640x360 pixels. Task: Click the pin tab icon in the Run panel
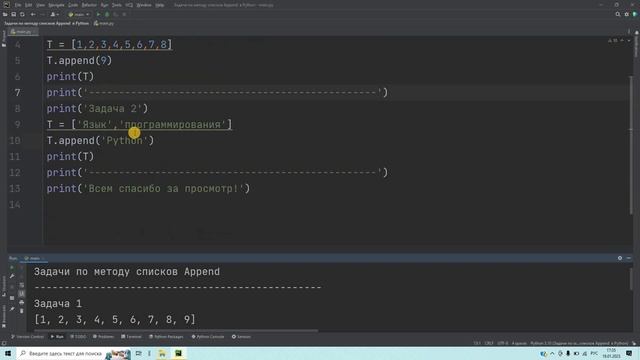click(x=12, y=309)
